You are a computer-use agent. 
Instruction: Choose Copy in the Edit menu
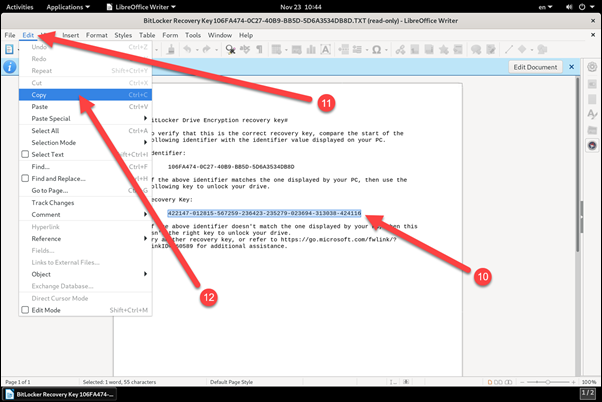click(85, 95)
